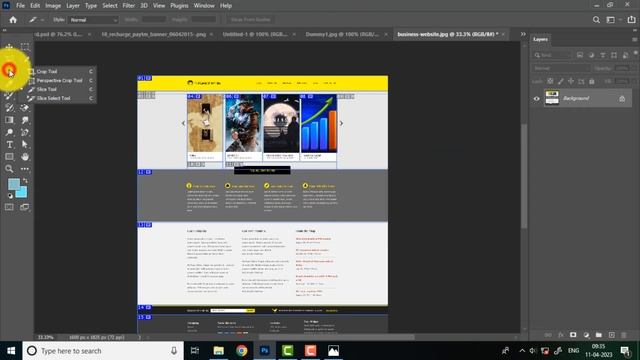Open the File menu

[20, 6]
